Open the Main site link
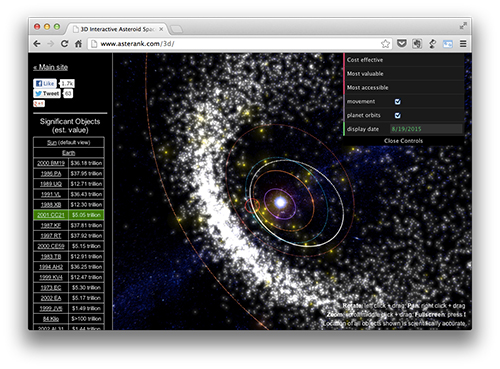The height and width of the screenshot is (369, 500). (x=51, y=67)
